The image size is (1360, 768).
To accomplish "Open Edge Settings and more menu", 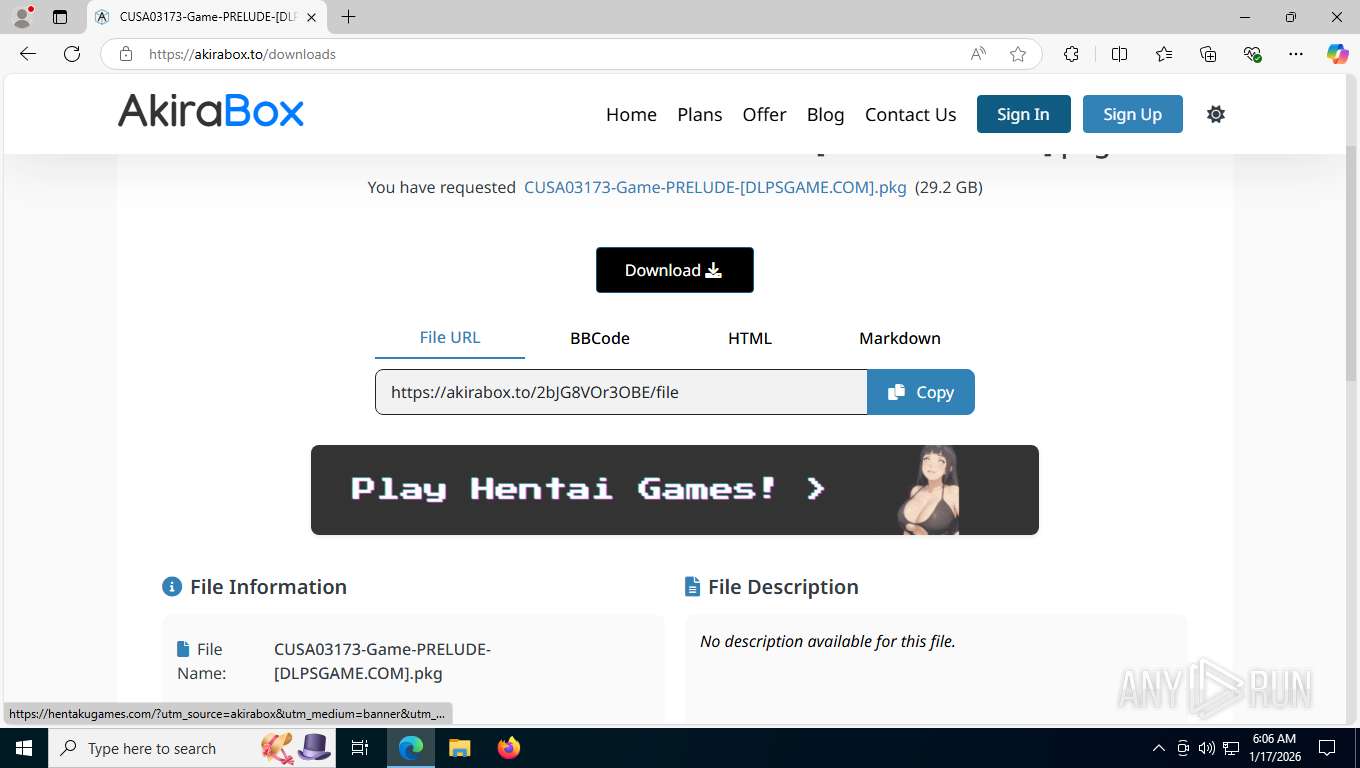I will tap(1296, 54).
